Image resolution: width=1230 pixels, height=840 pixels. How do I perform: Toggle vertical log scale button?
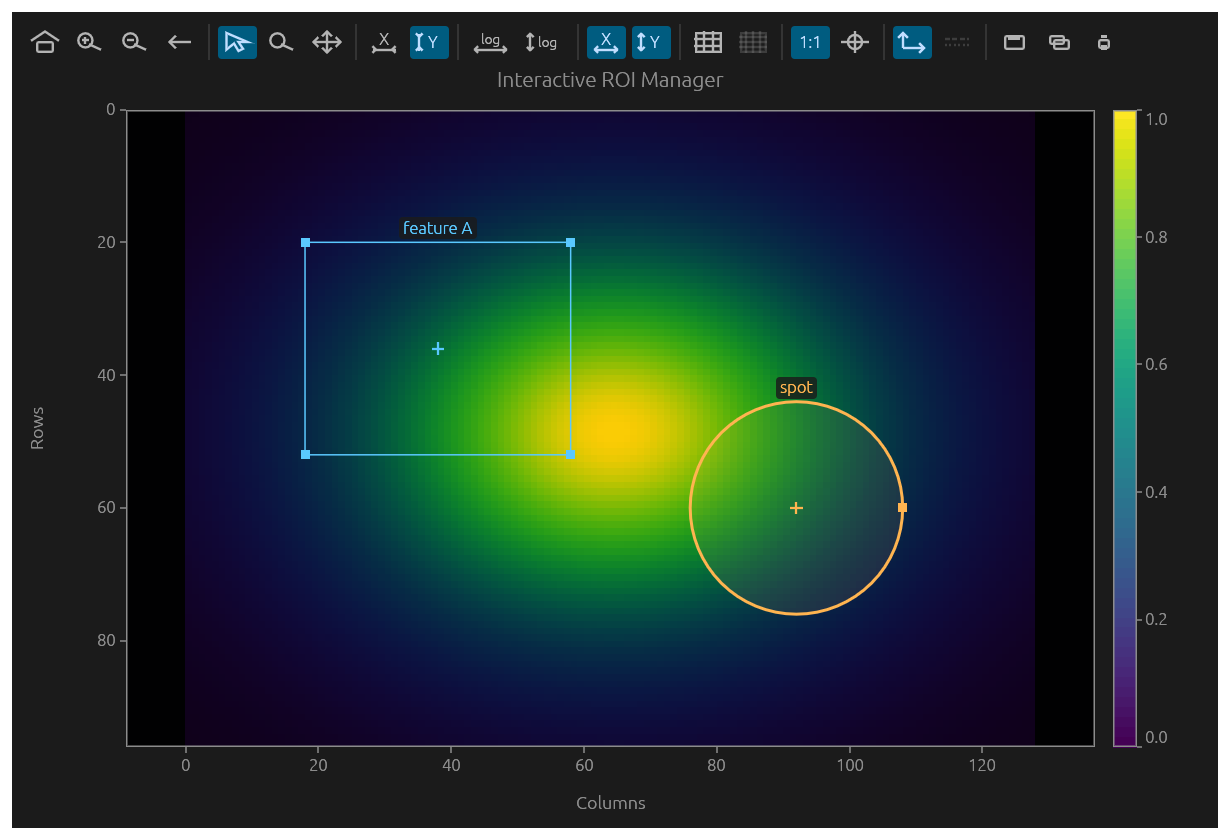tap(541, 42)
